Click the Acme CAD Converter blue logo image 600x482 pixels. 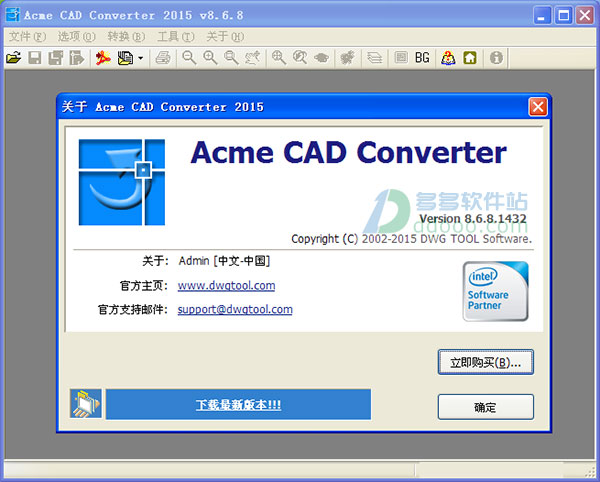[122, 182]
